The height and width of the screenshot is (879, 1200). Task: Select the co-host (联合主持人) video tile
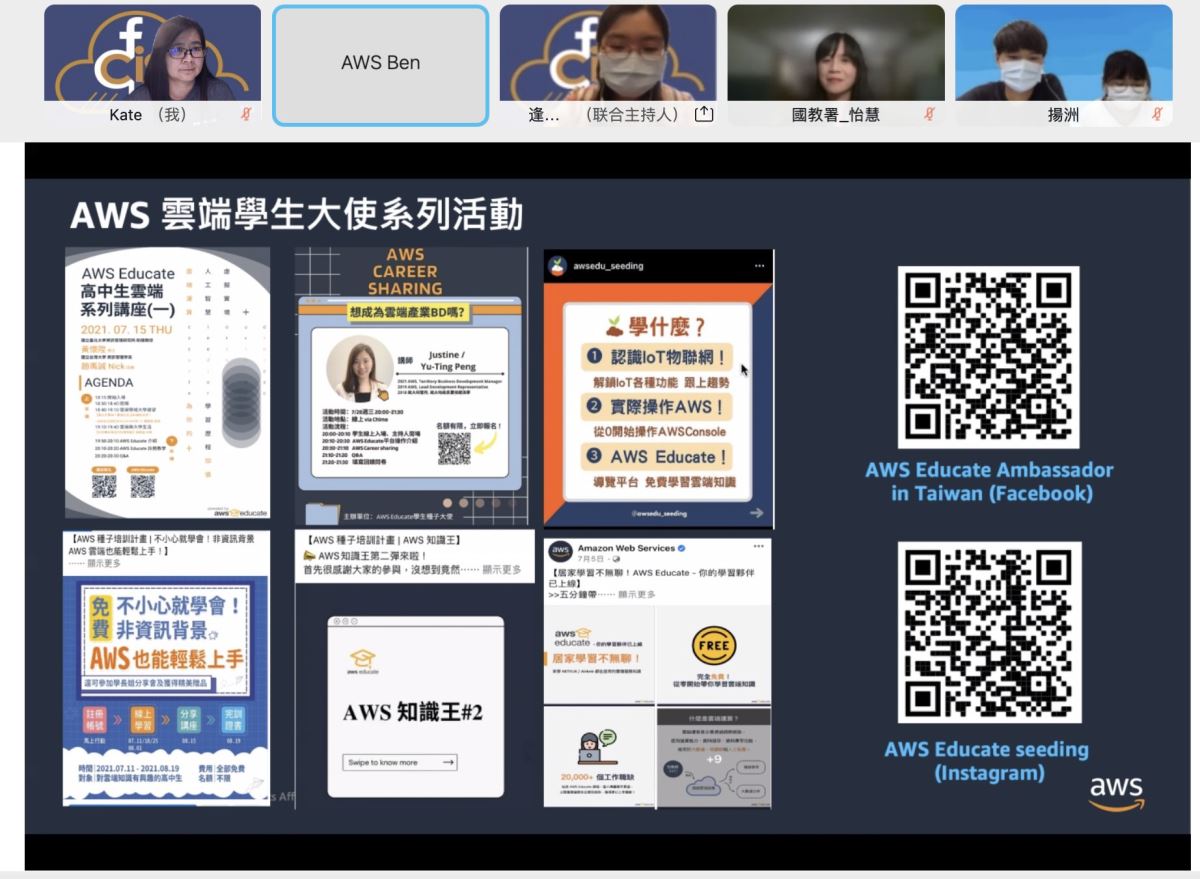coord(608,65)
